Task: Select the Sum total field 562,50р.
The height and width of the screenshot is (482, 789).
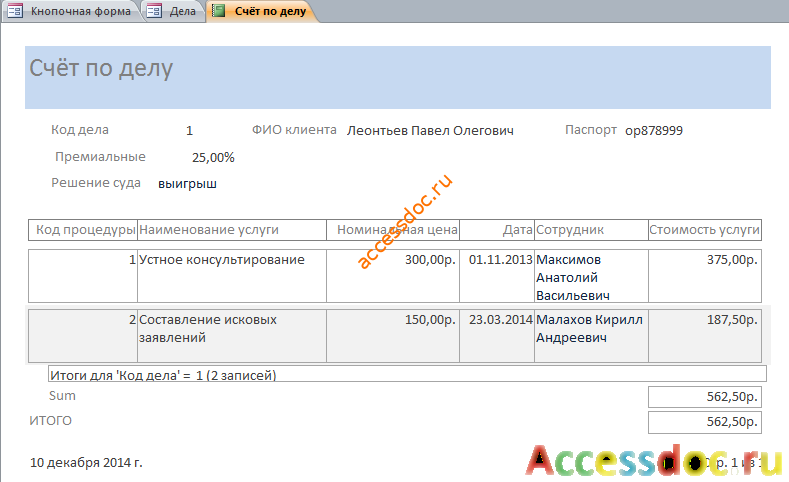Action: tap(705, 397)
